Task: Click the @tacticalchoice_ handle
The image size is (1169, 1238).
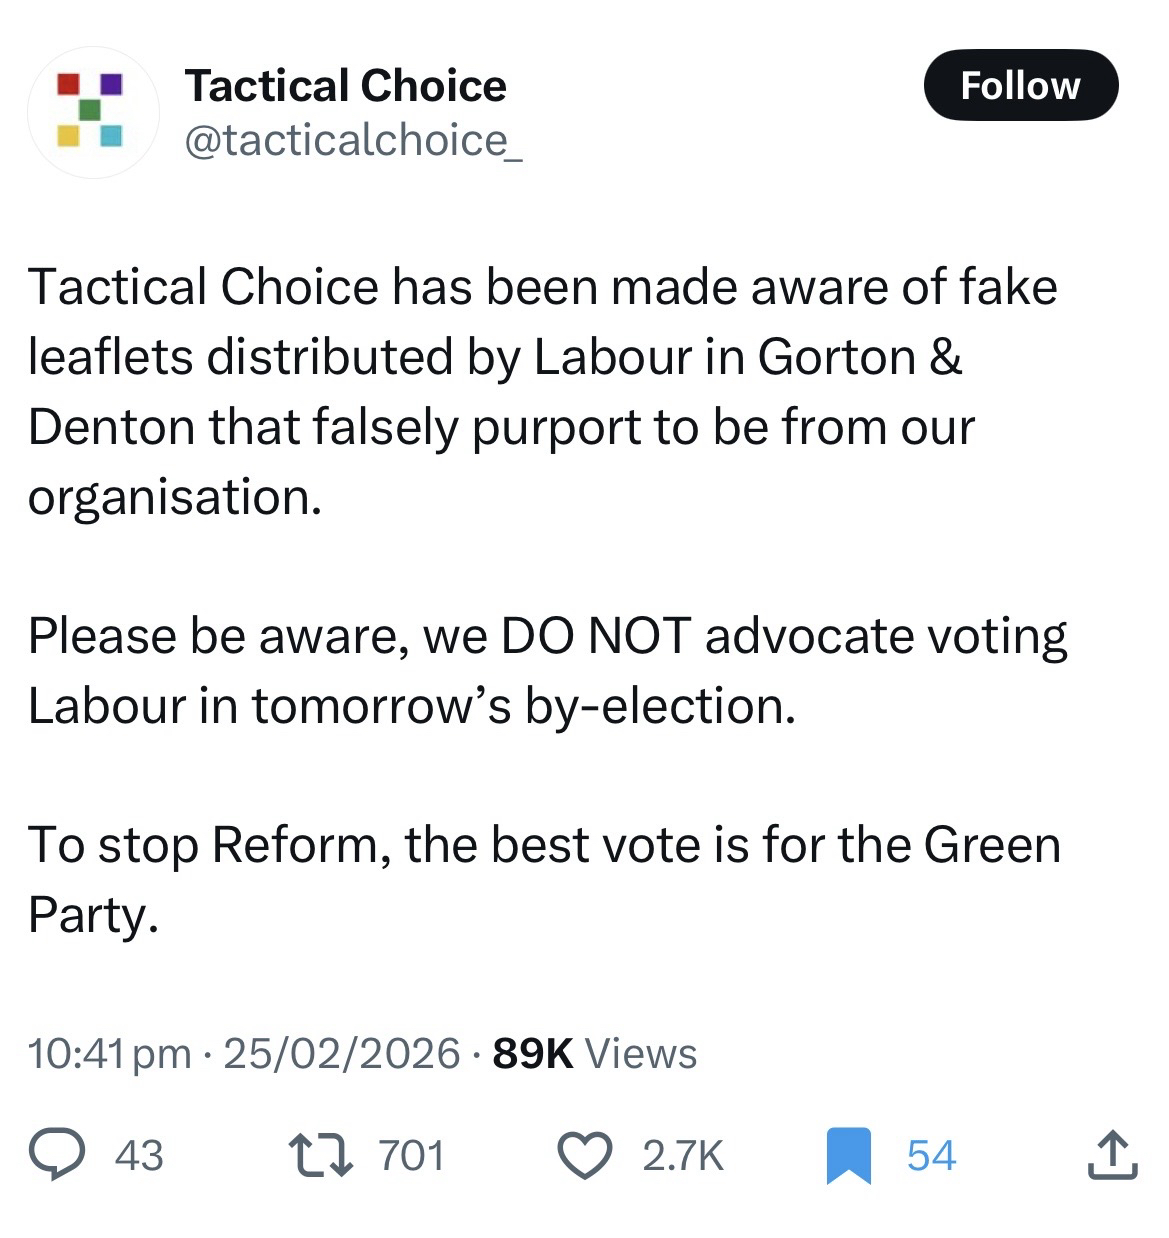Action: click(353, 140)
